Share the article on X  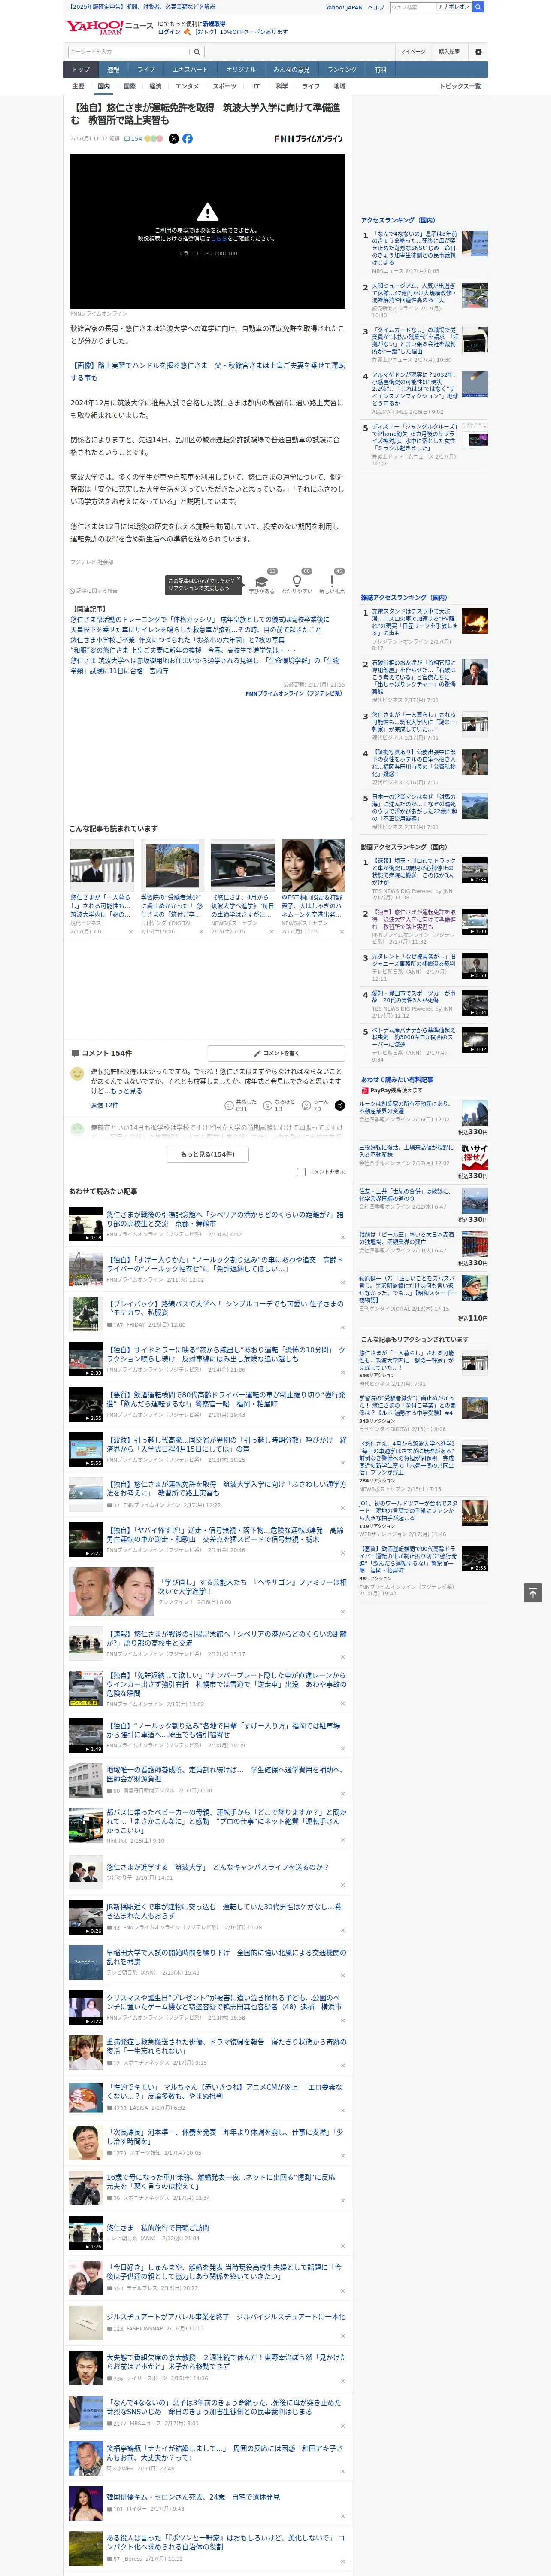[x=173, y=139]
